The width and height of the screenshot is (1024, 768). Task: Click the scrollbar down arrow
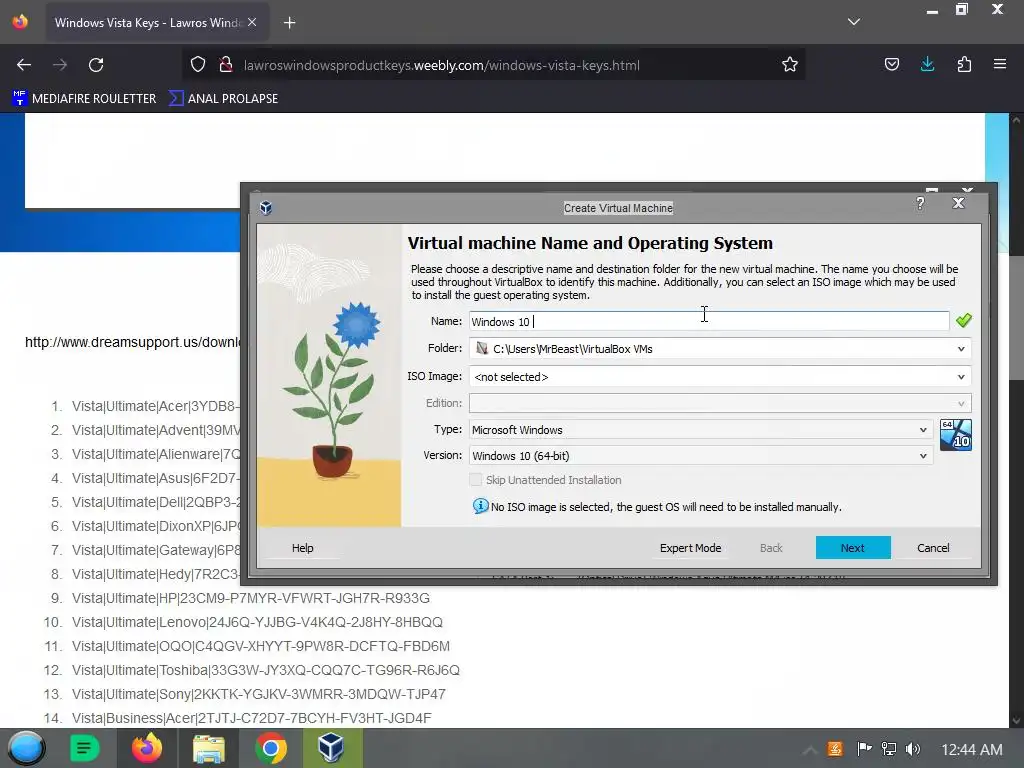tap(1016, 721)
